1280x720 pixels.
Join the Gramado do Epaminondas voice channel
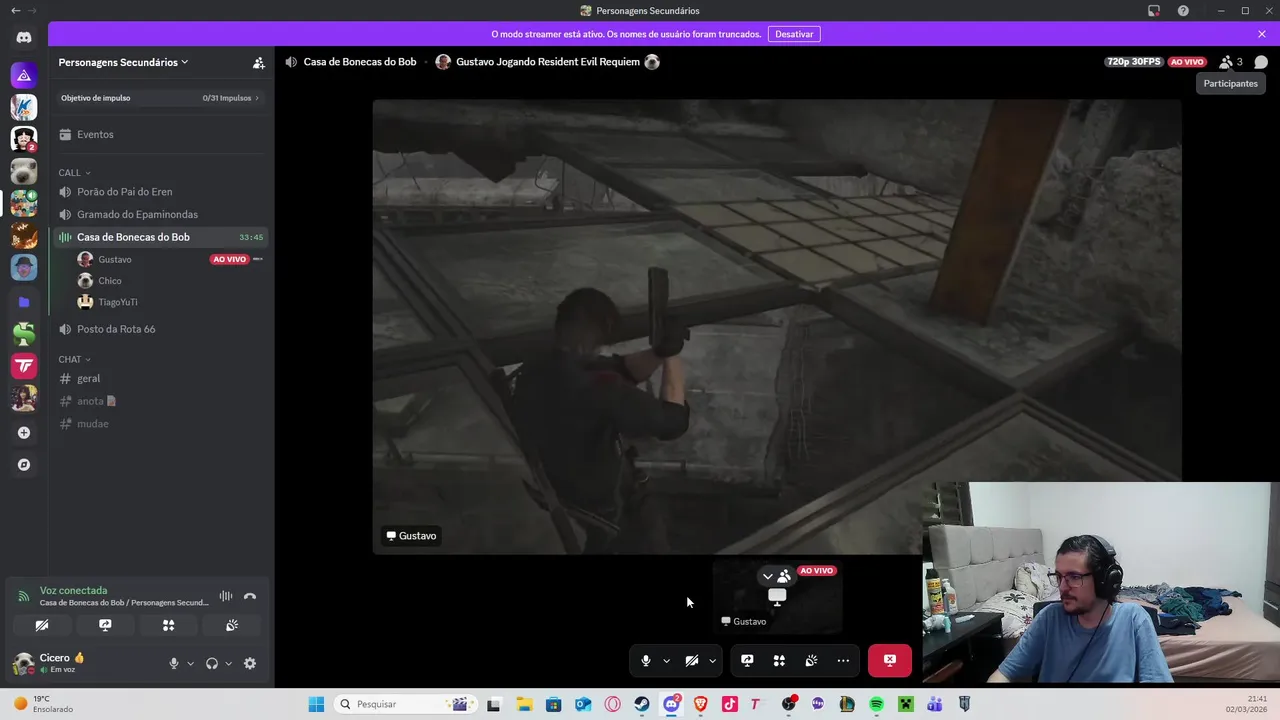pos(160,214)
